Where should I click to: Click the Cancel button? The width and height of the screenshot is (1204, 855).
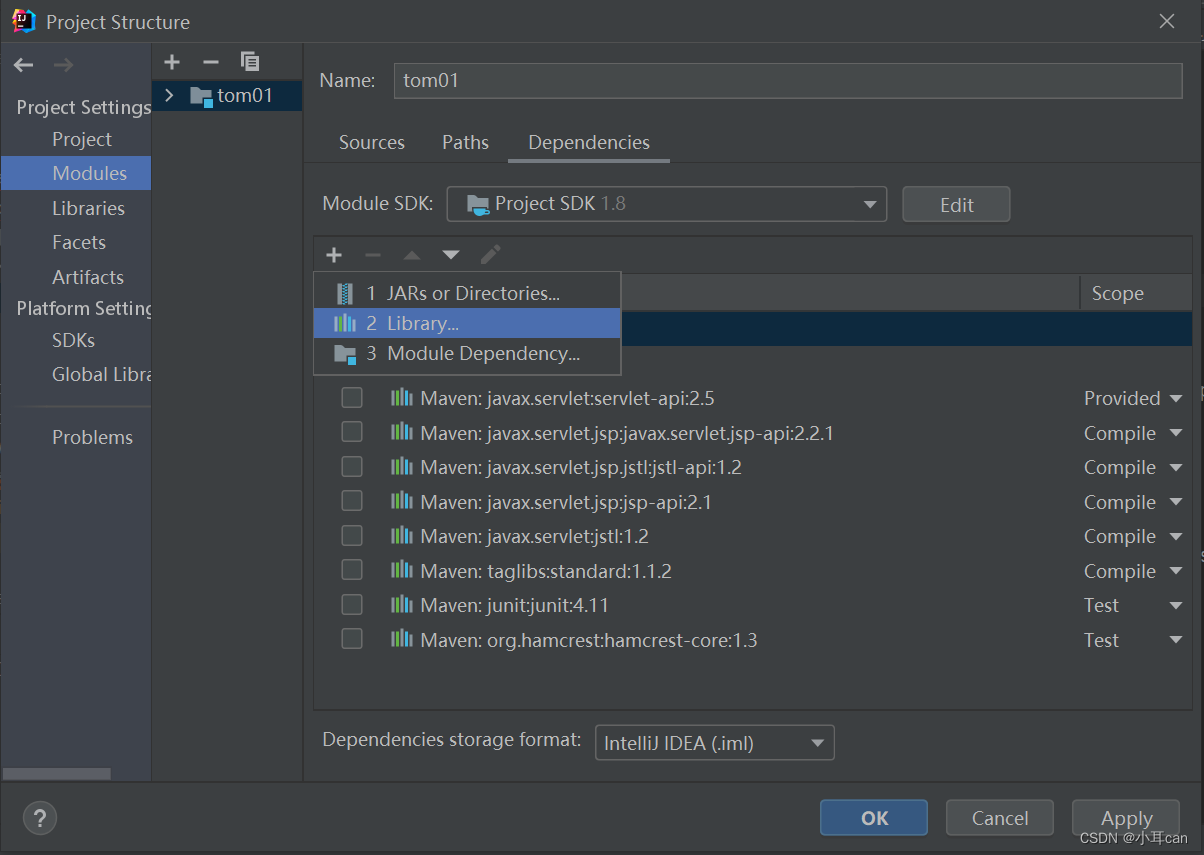pyautogui.click(x=1000, y=818)
